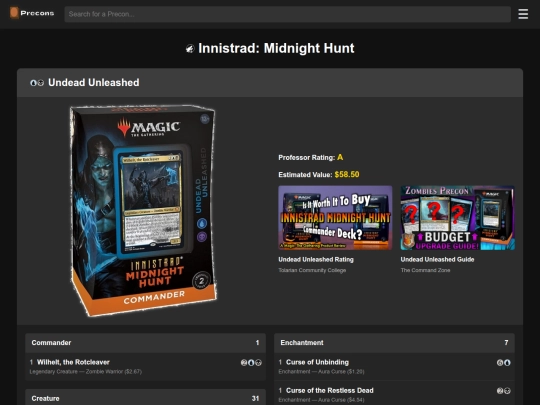Open the Curse of Unbinding card

317,362
